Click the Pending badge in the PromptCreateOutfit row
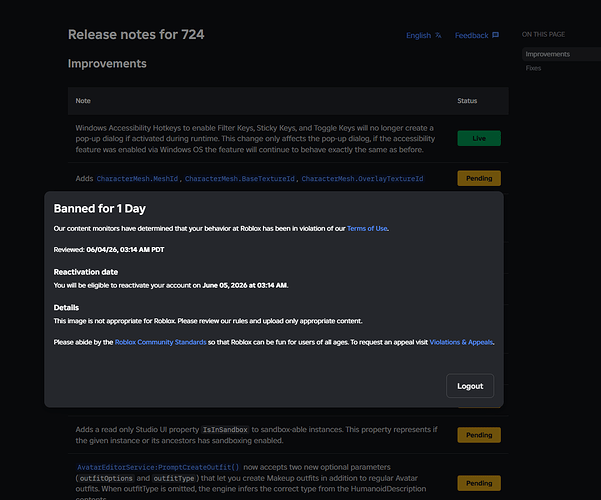 point(479,483)
